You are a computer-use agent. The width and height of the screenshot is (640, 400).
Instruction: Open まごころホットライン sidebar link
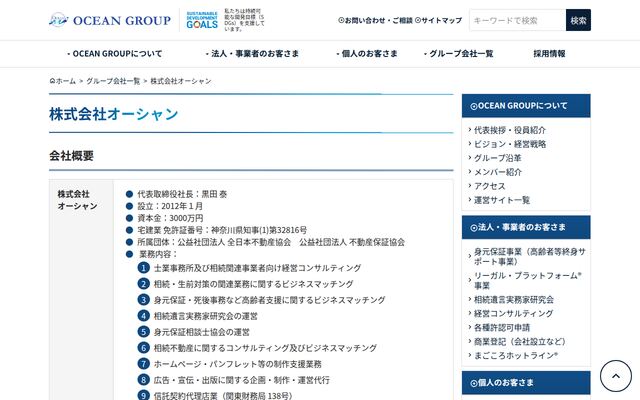coord(516,355)
